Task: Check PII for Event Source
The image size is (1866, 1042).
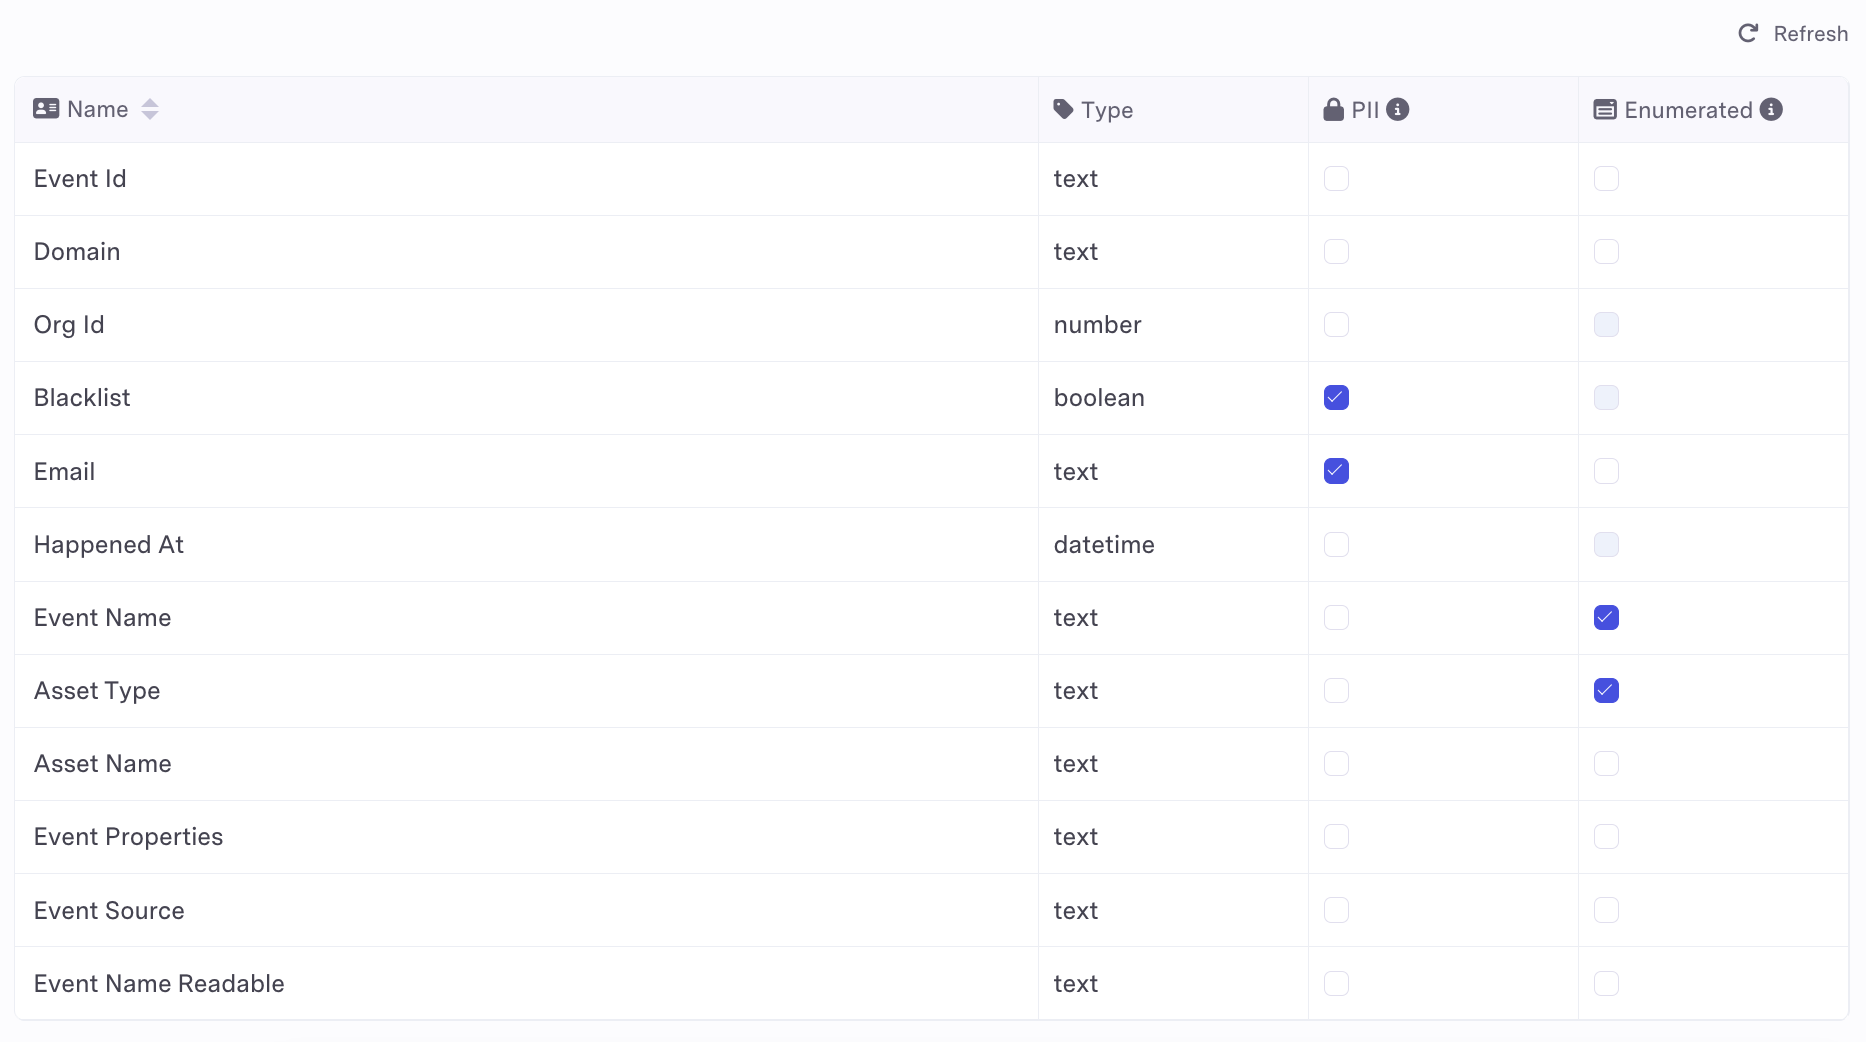Action: click(x=1336, y=910)
